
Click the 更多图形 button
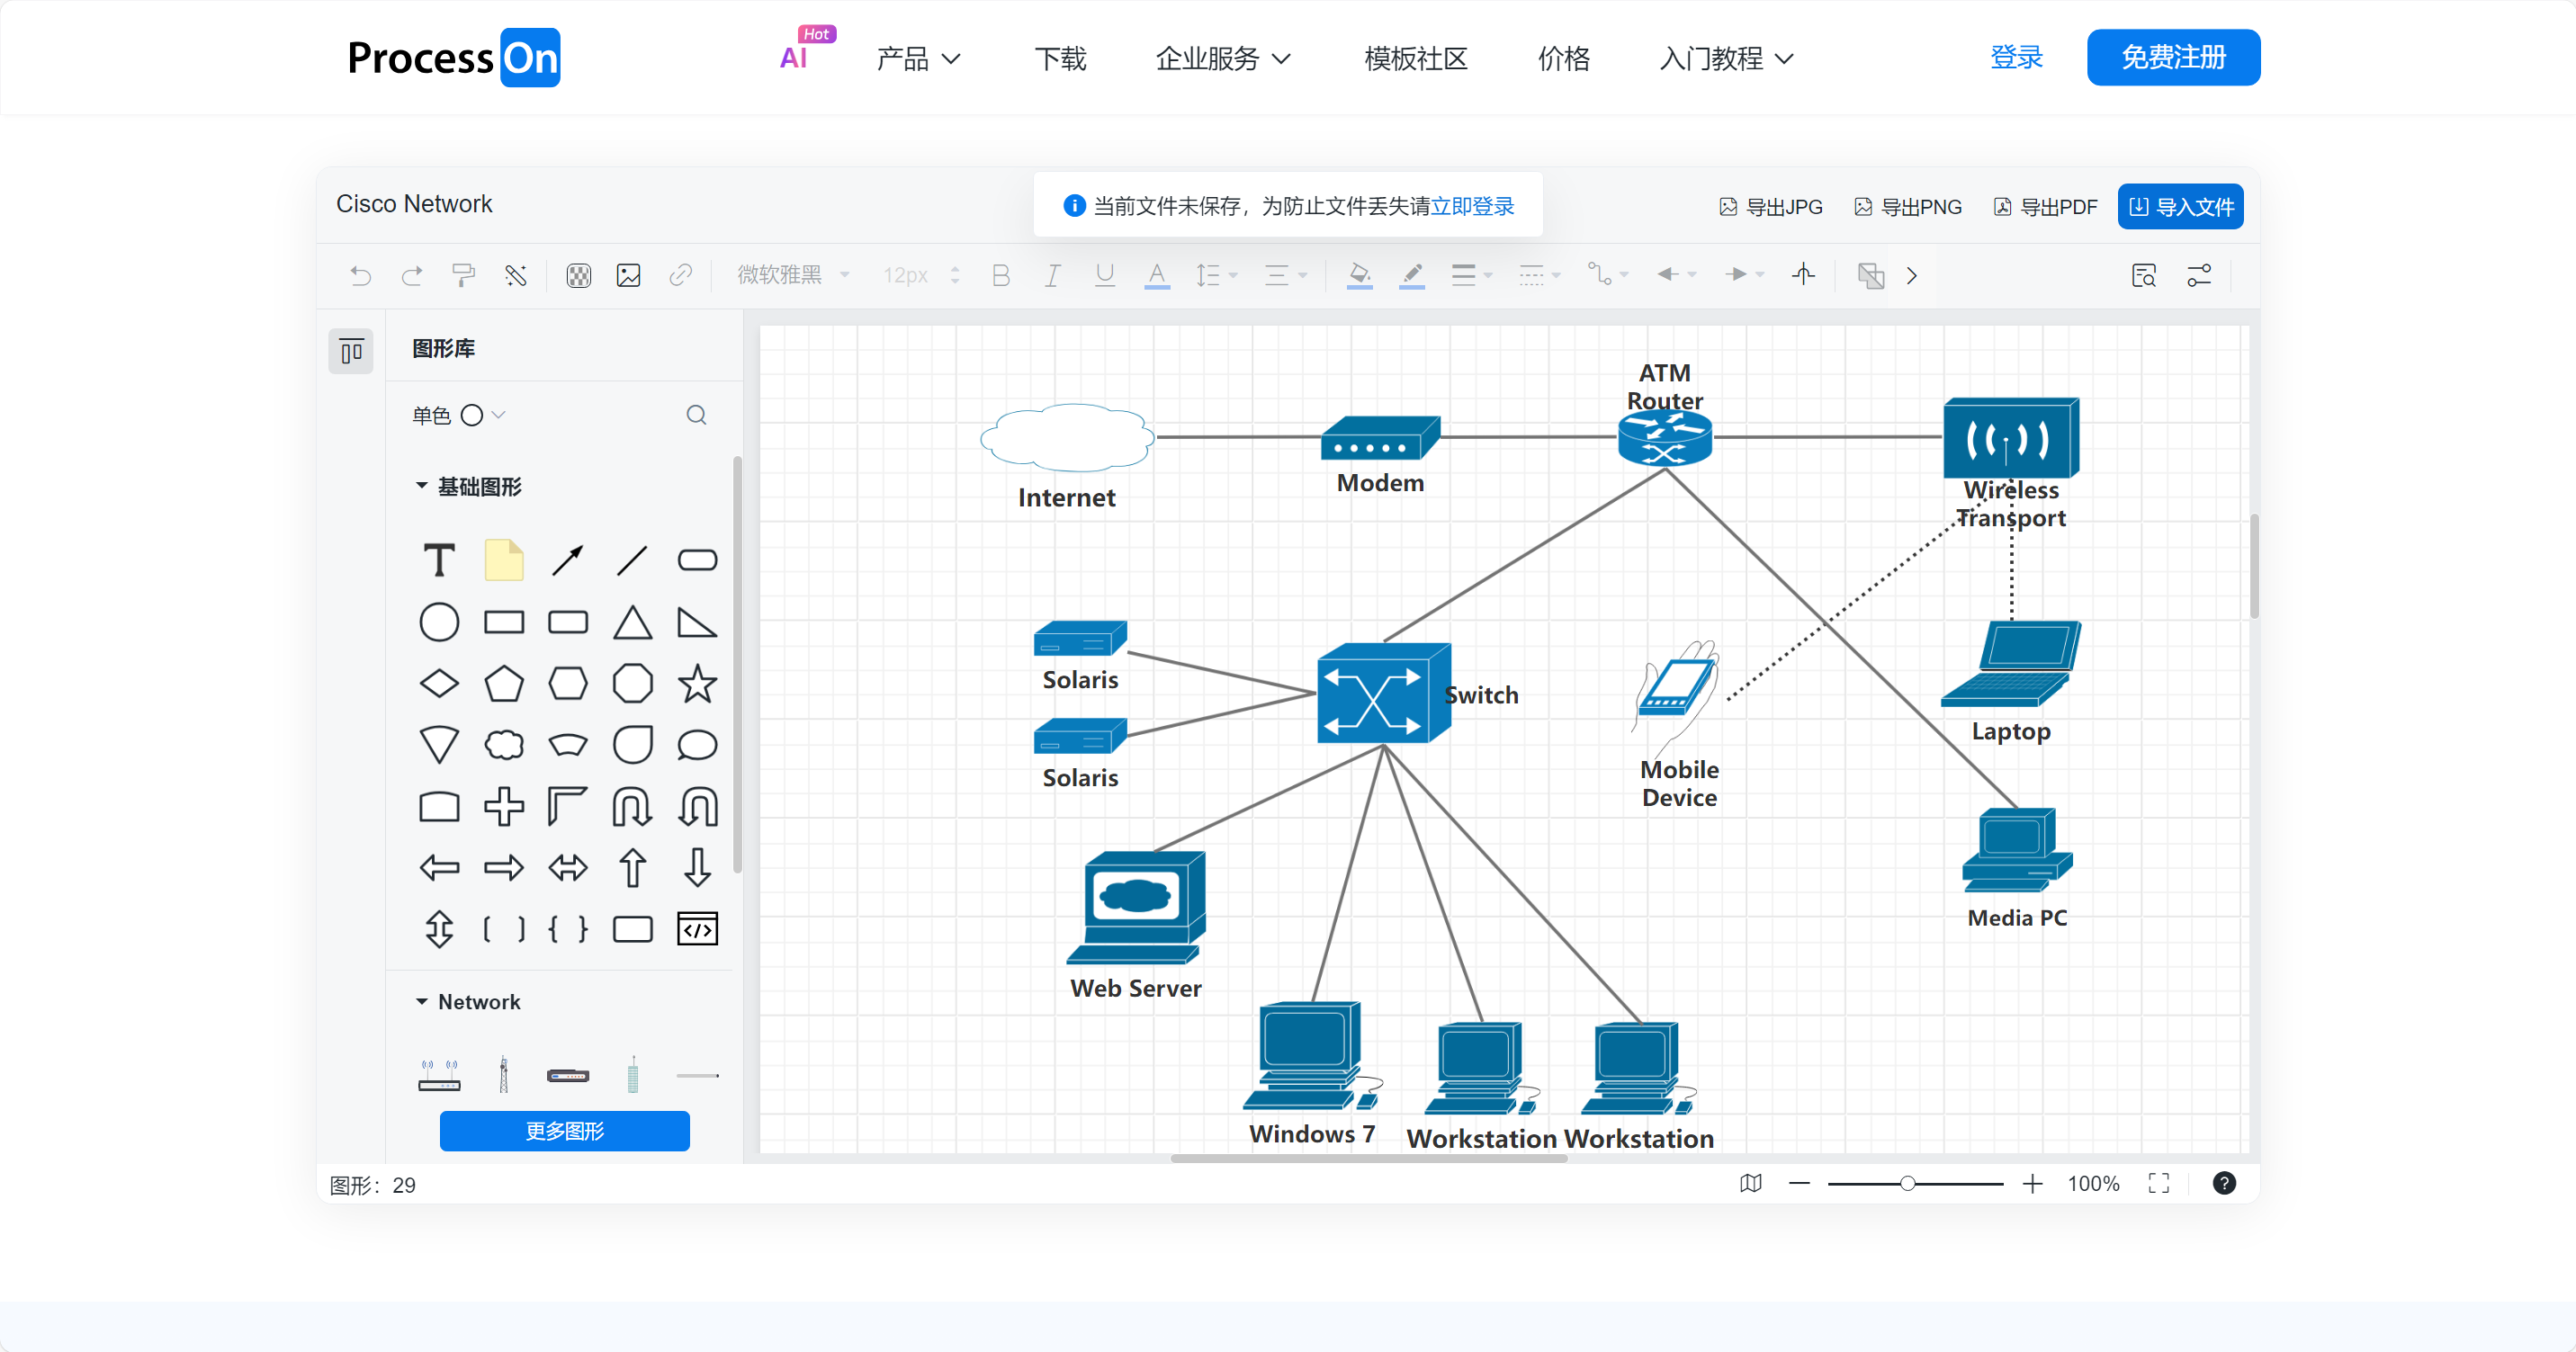564,1130
